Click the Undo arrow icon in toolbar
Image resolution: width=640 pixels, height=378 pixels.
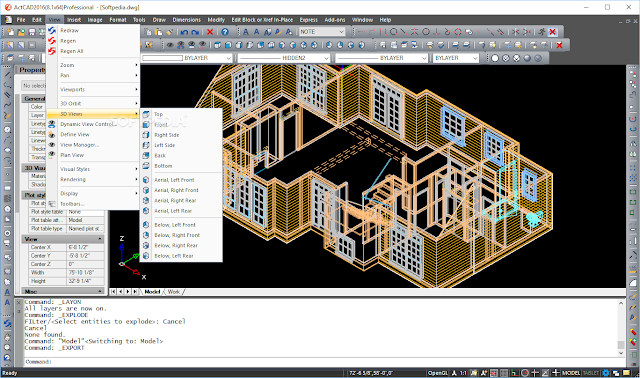pos(184,32)
